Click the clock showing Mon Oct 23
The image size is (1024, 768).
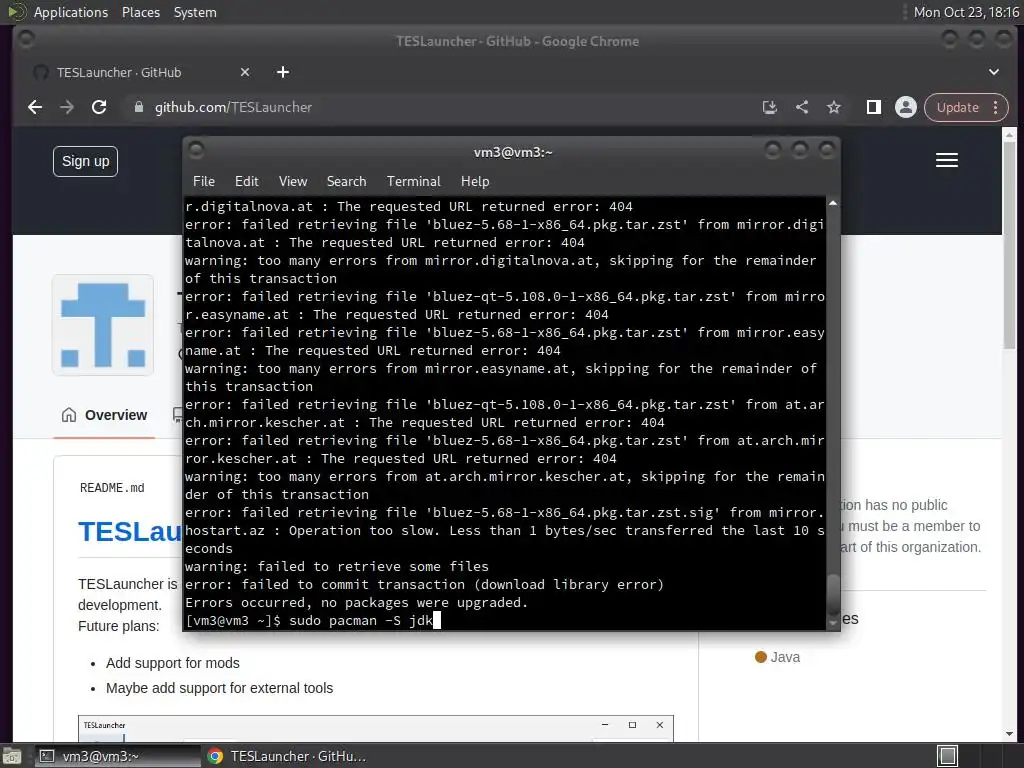pos(966,12)
